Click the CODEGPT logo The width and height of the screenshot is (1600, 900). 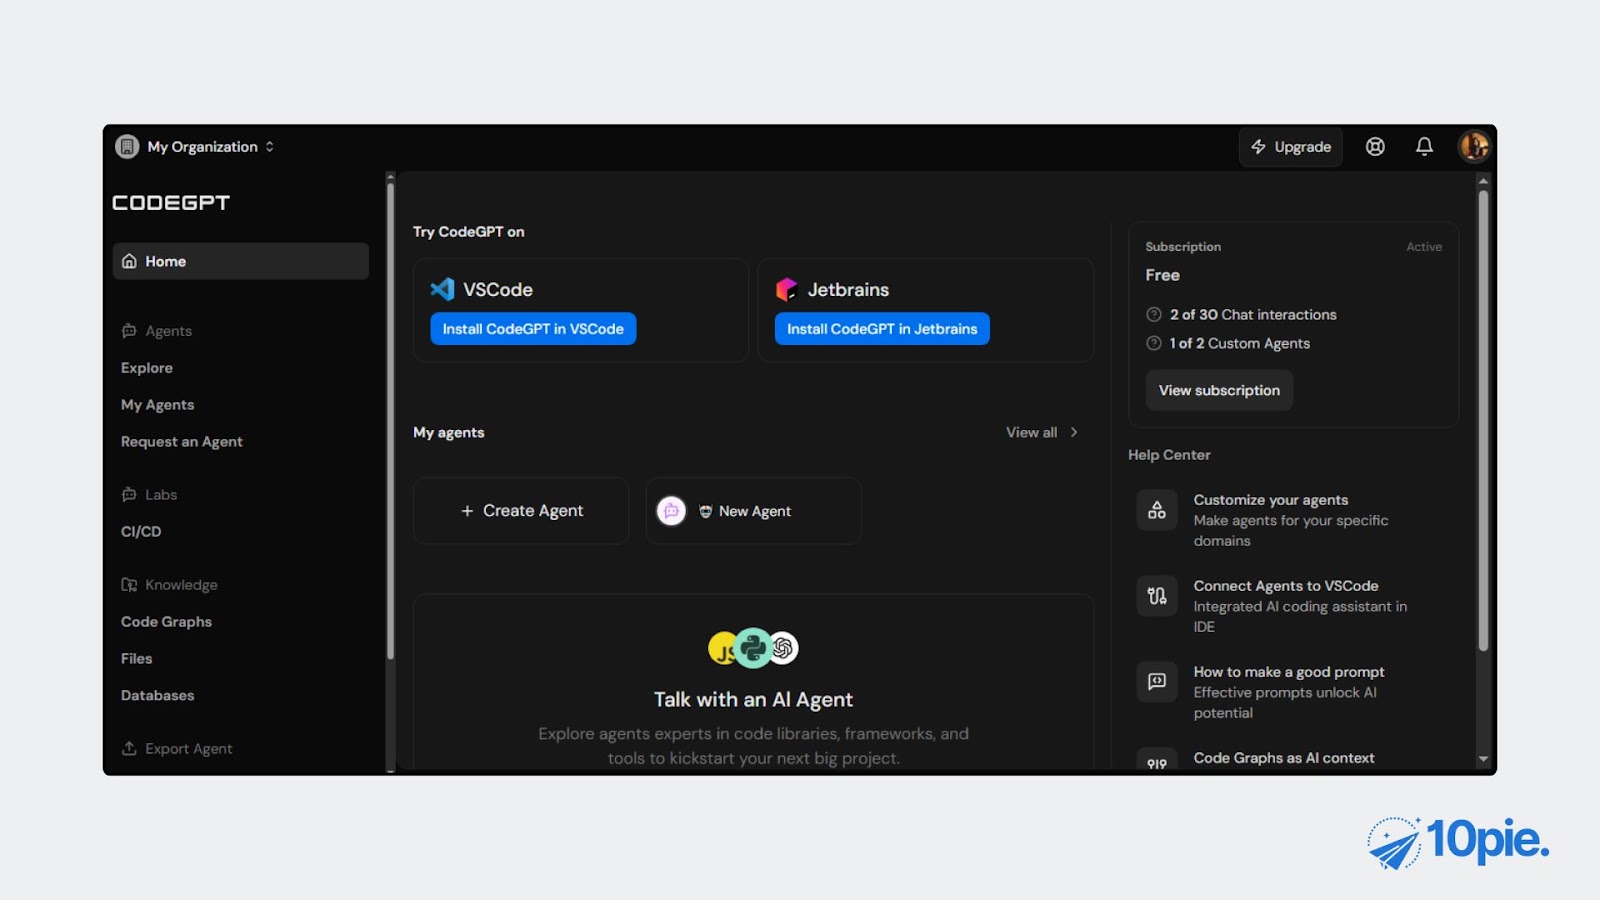pyautogui.click(x=171, y=203)
